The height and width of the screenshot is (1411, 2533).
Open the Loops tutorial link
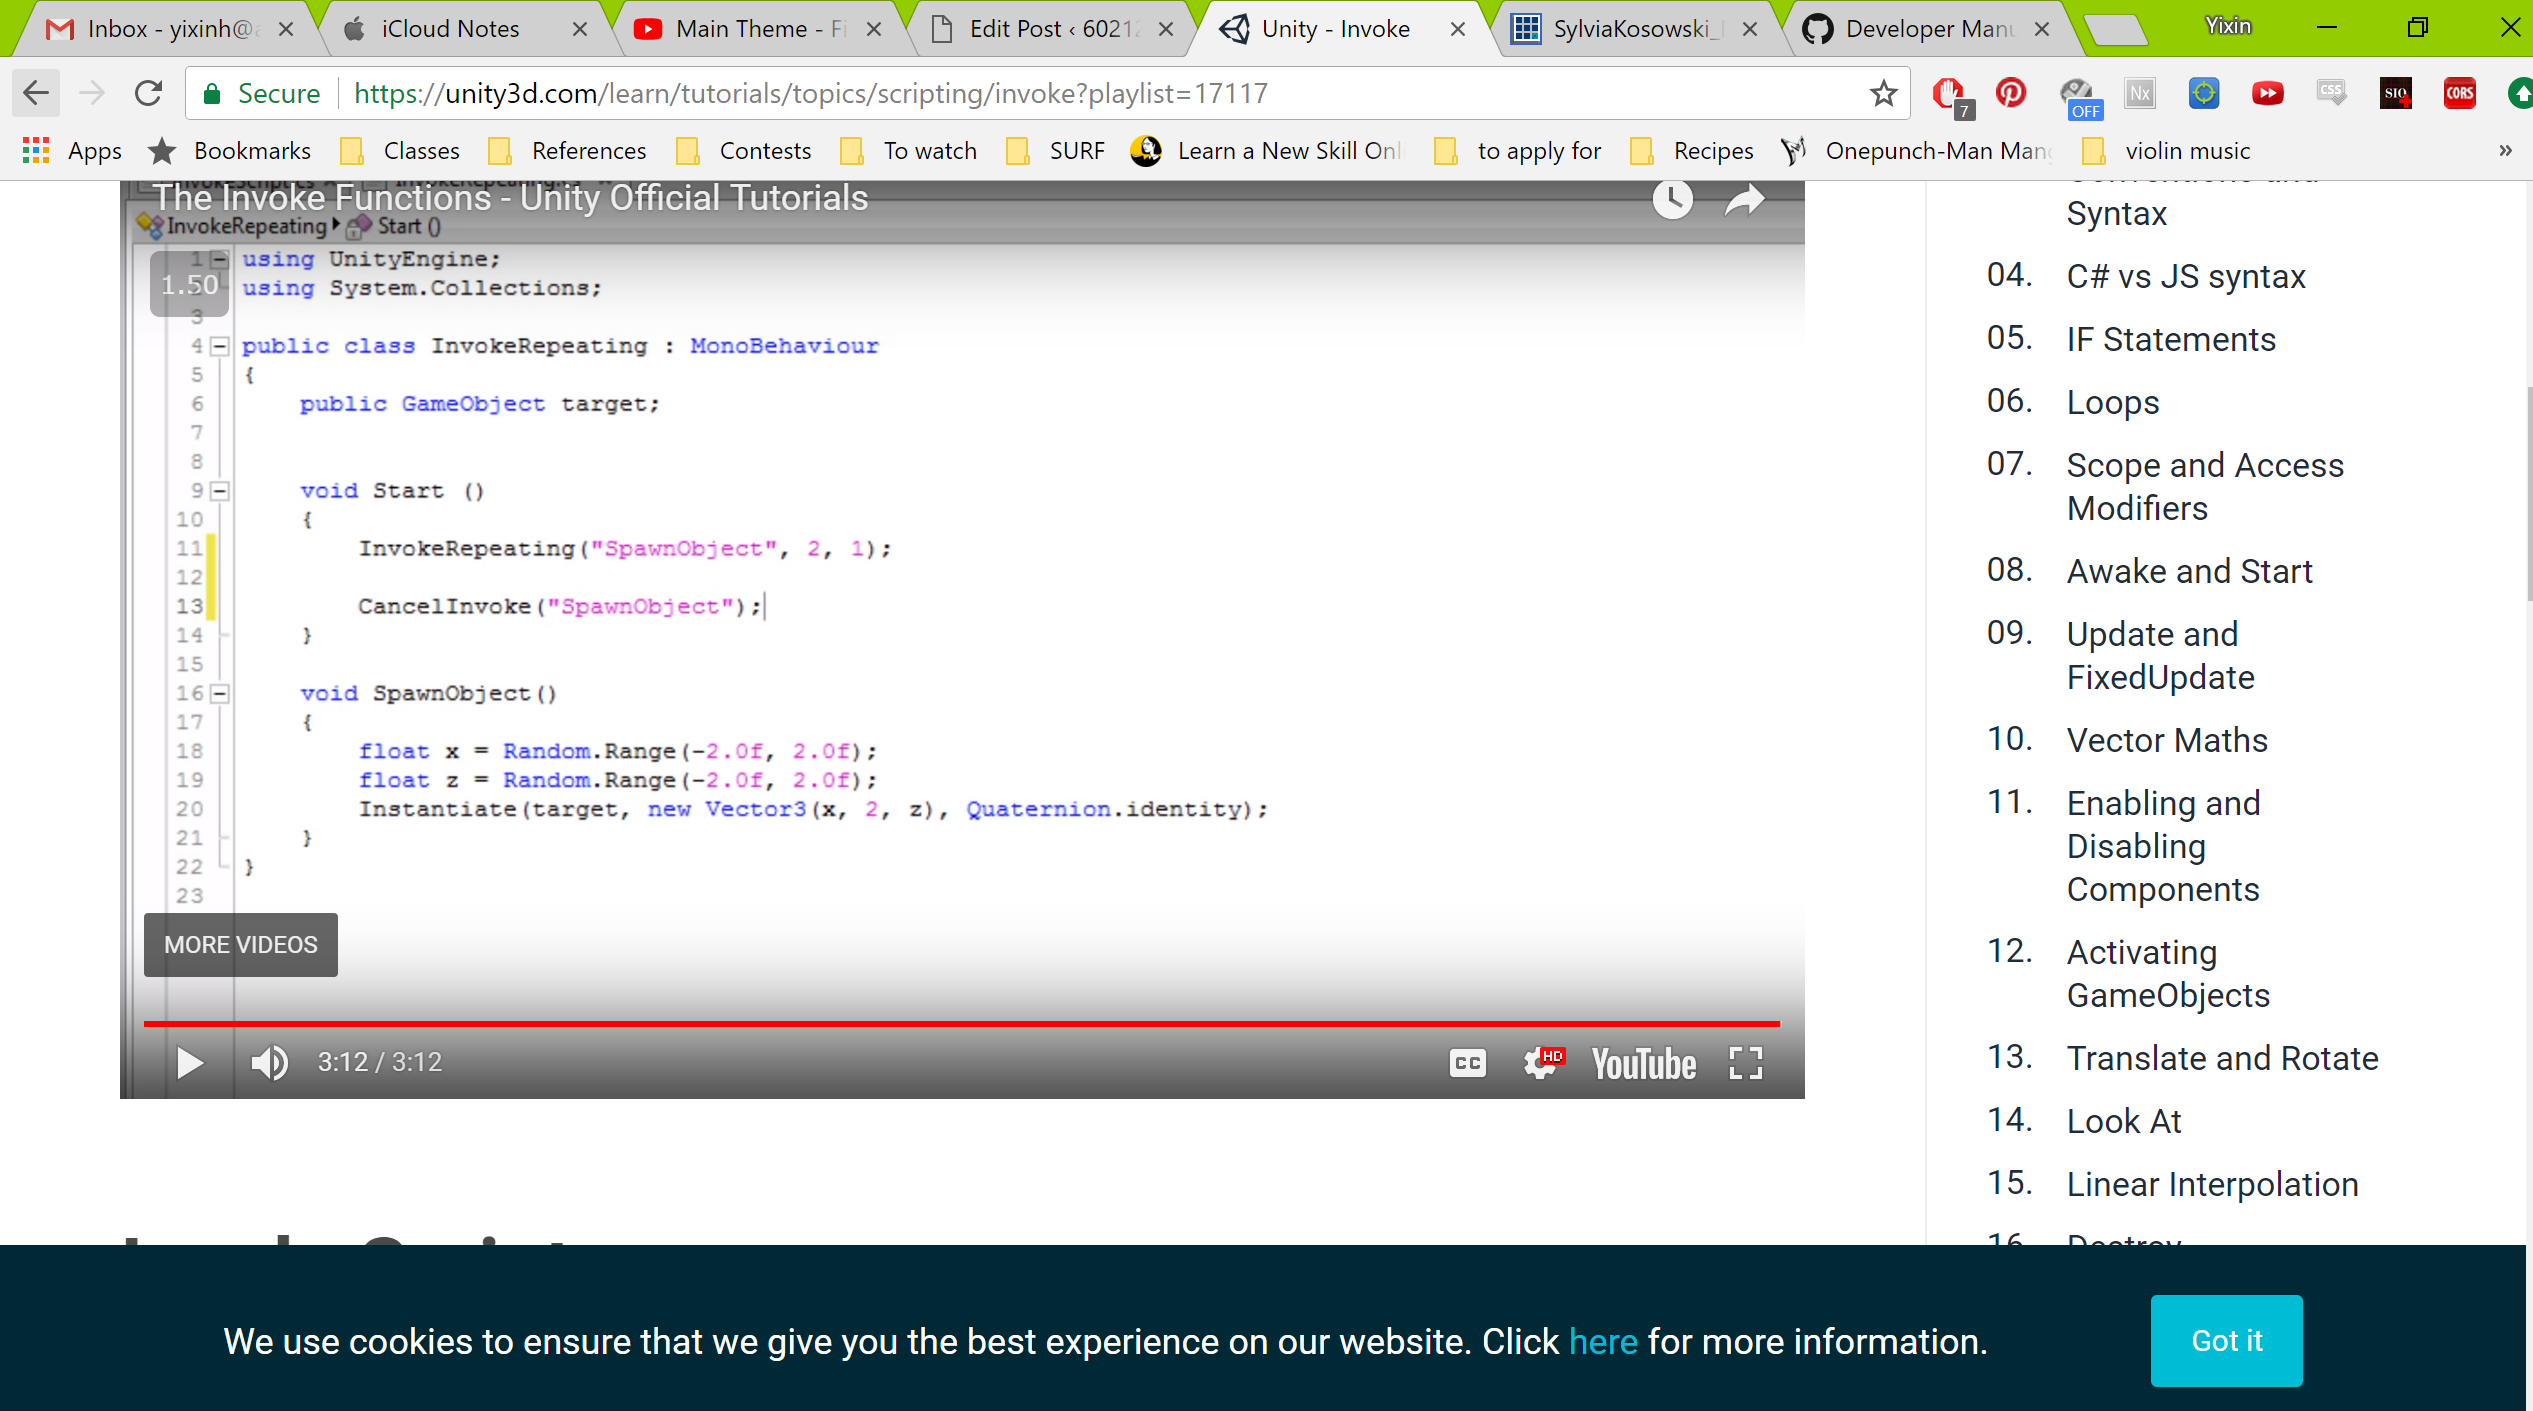[x=2113, y=402]
